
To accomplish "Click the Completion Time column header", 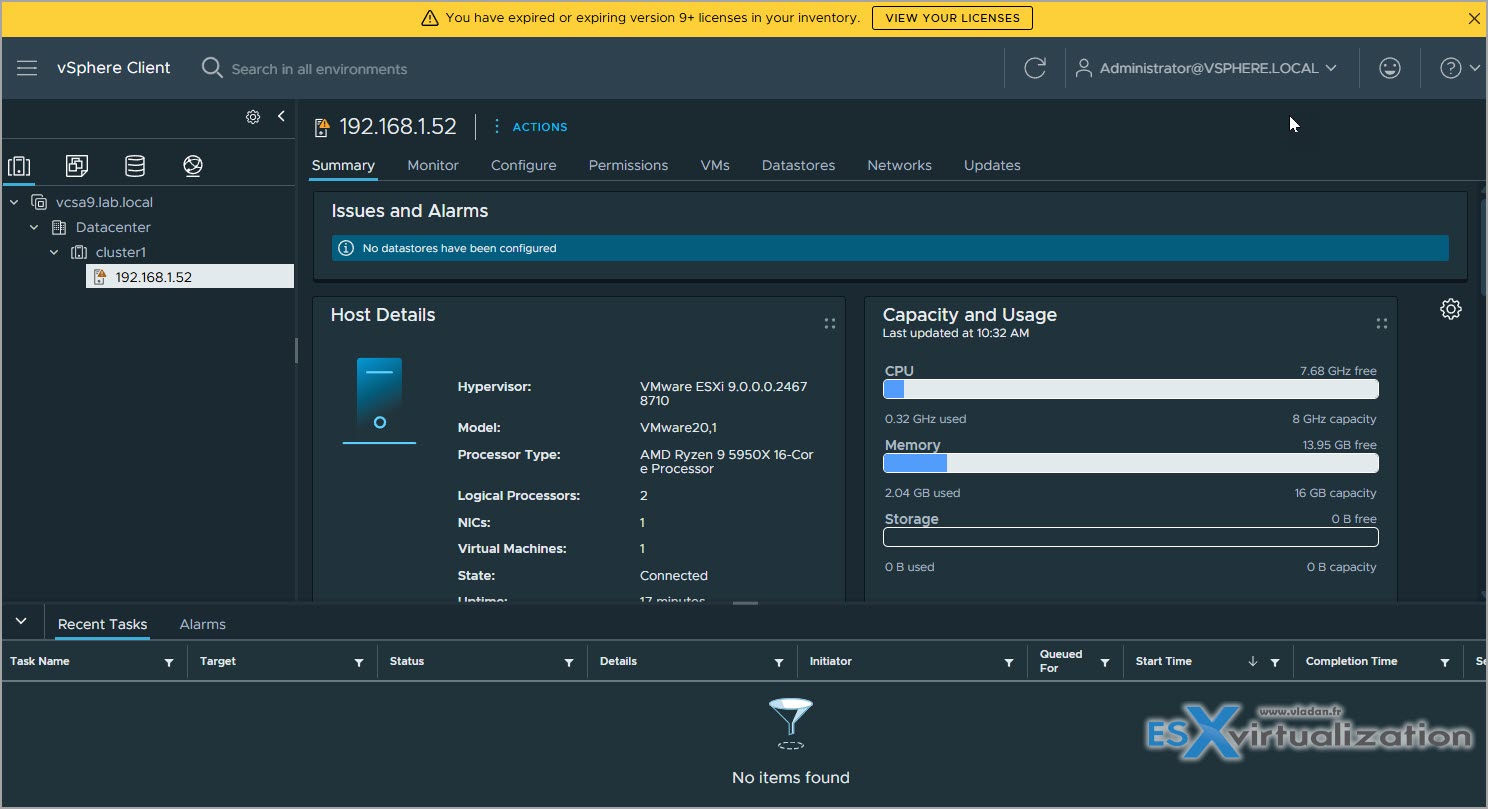I will [x=1352, y=661].
